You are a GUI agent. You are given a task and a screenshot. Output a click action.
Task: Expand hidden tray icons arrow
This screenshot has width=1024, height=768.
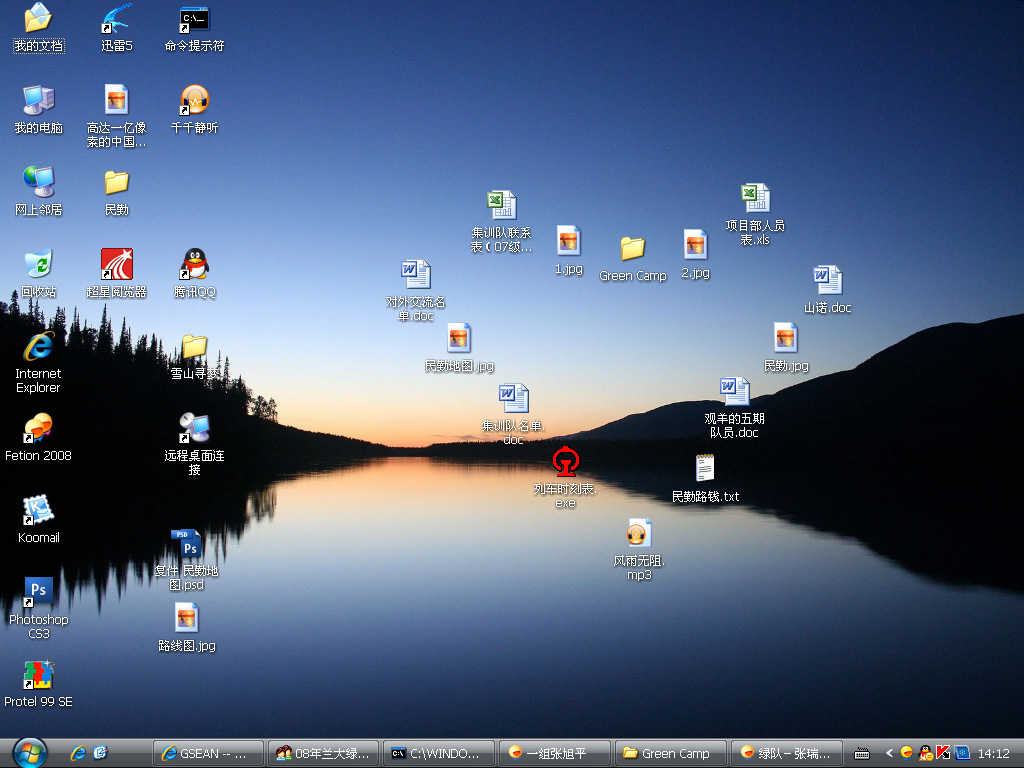[889, 753]
